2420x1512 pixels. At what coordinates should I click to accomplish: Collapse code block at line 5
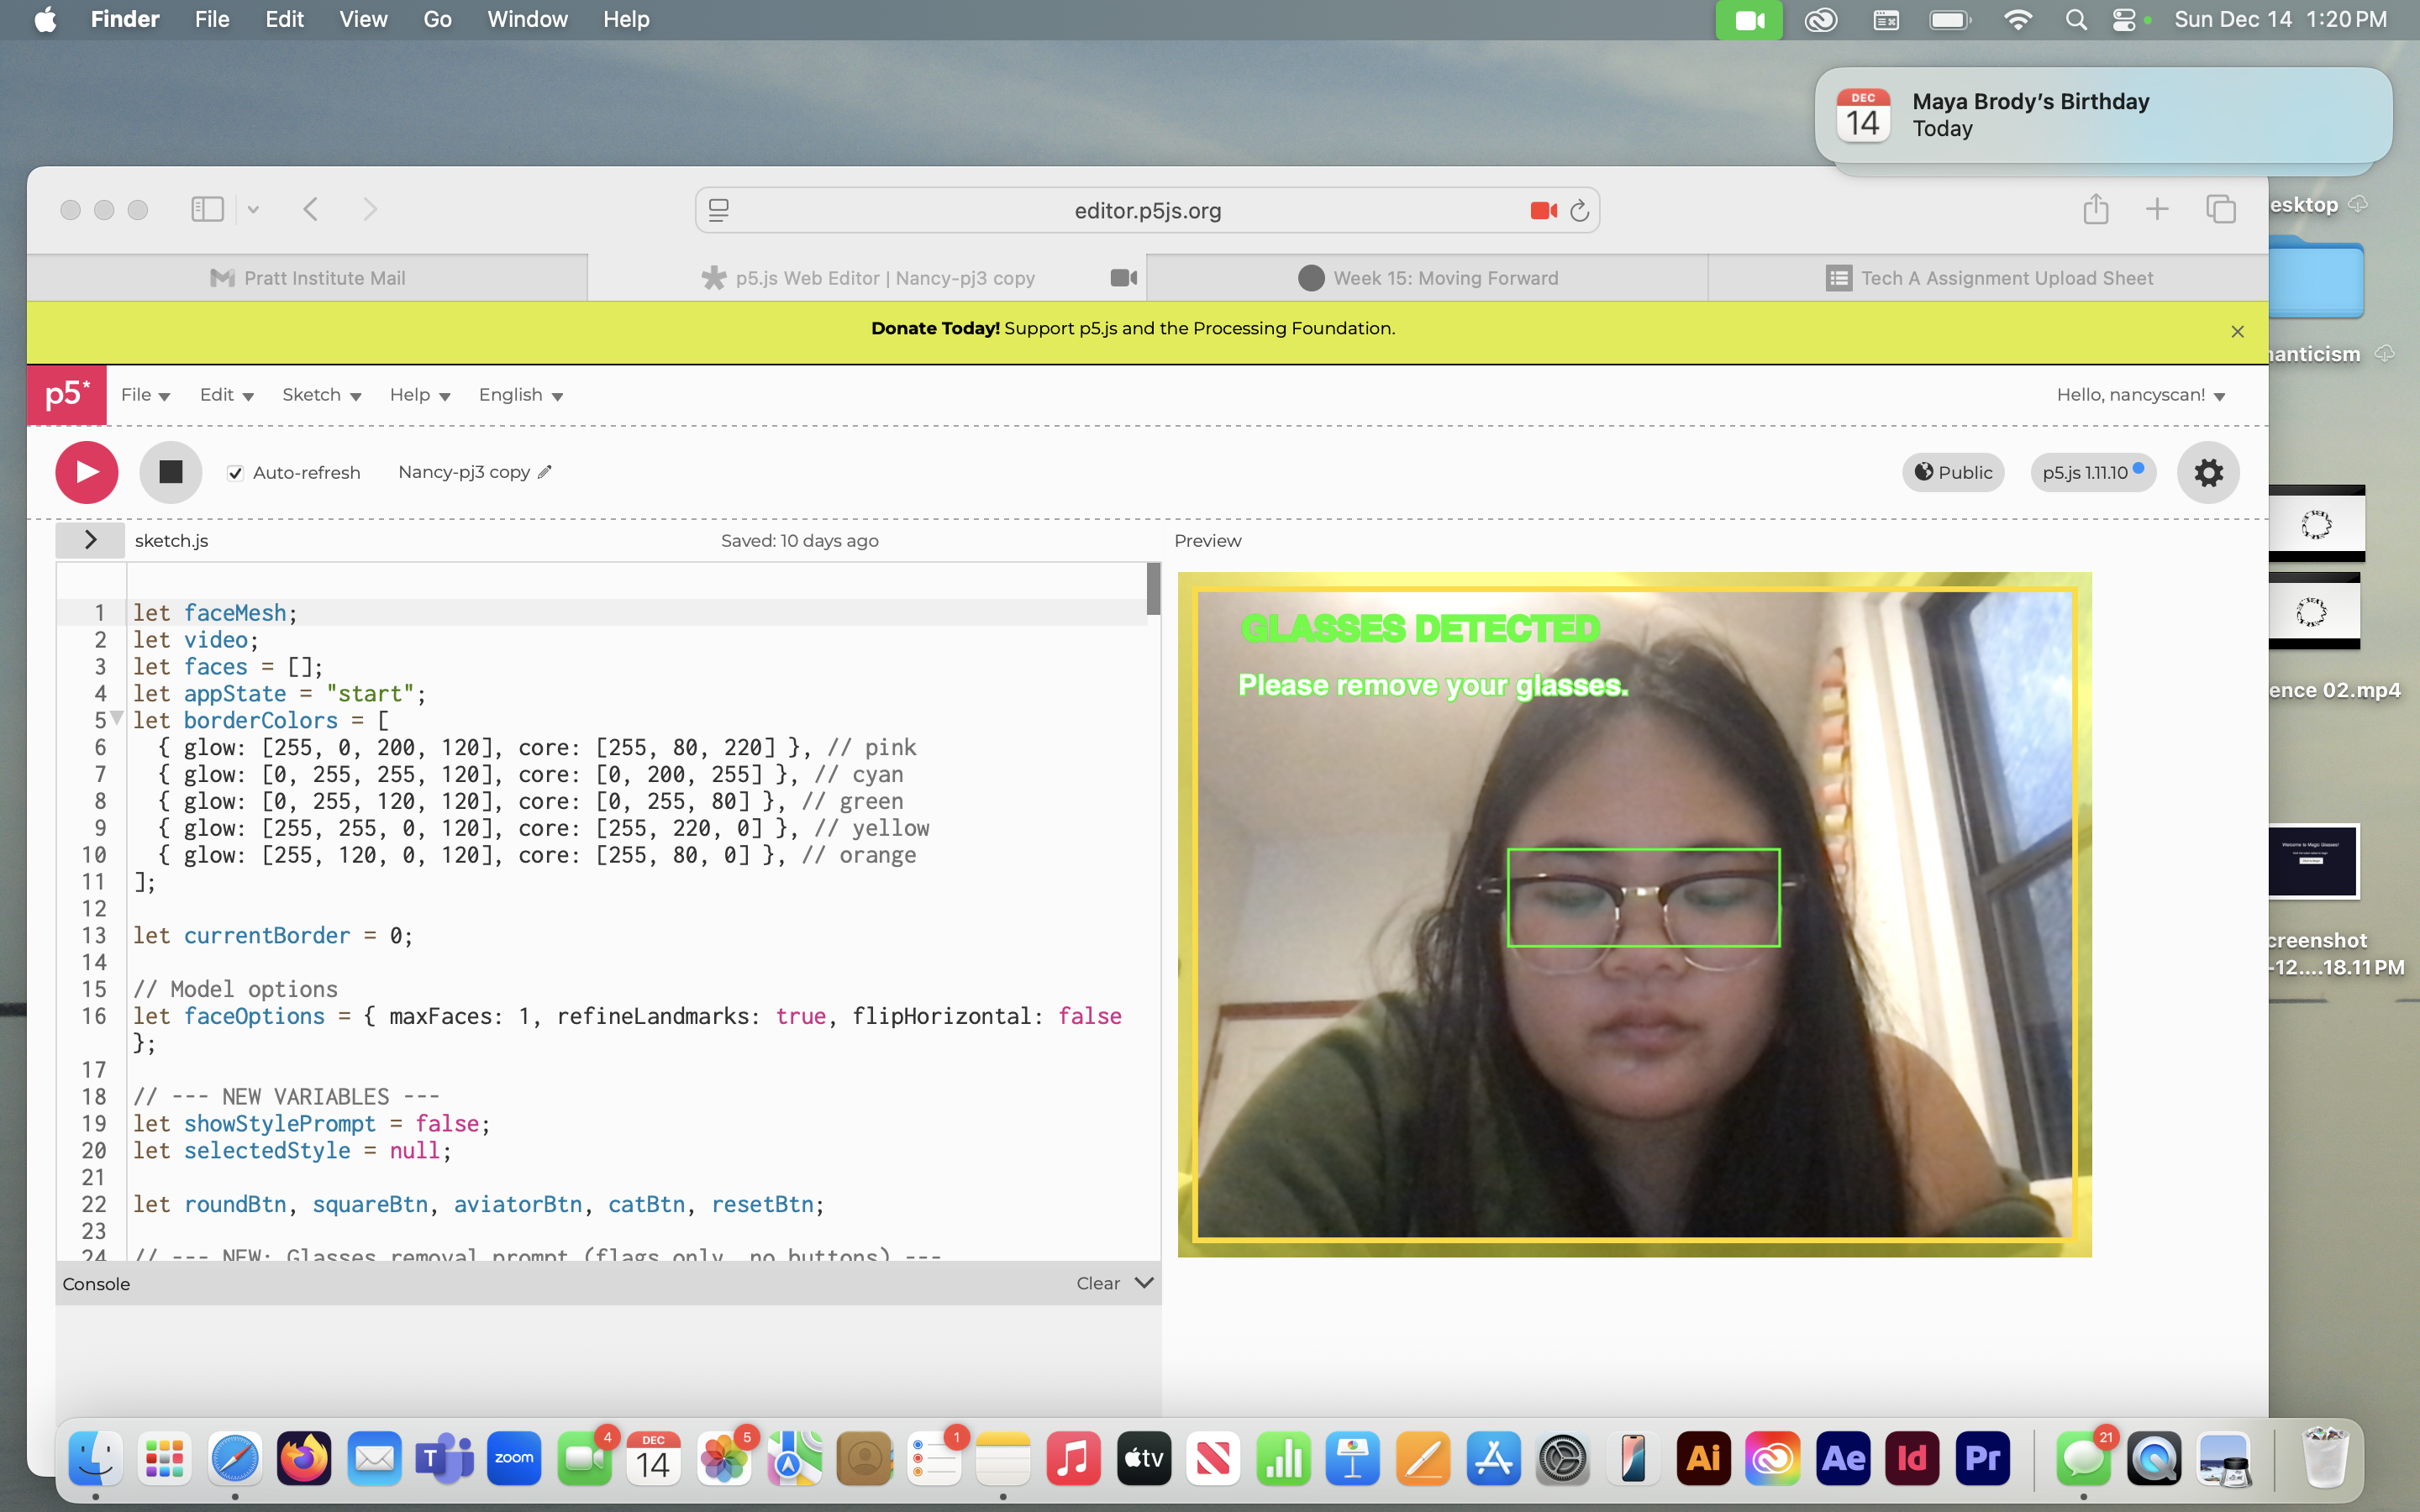[117, 718]
